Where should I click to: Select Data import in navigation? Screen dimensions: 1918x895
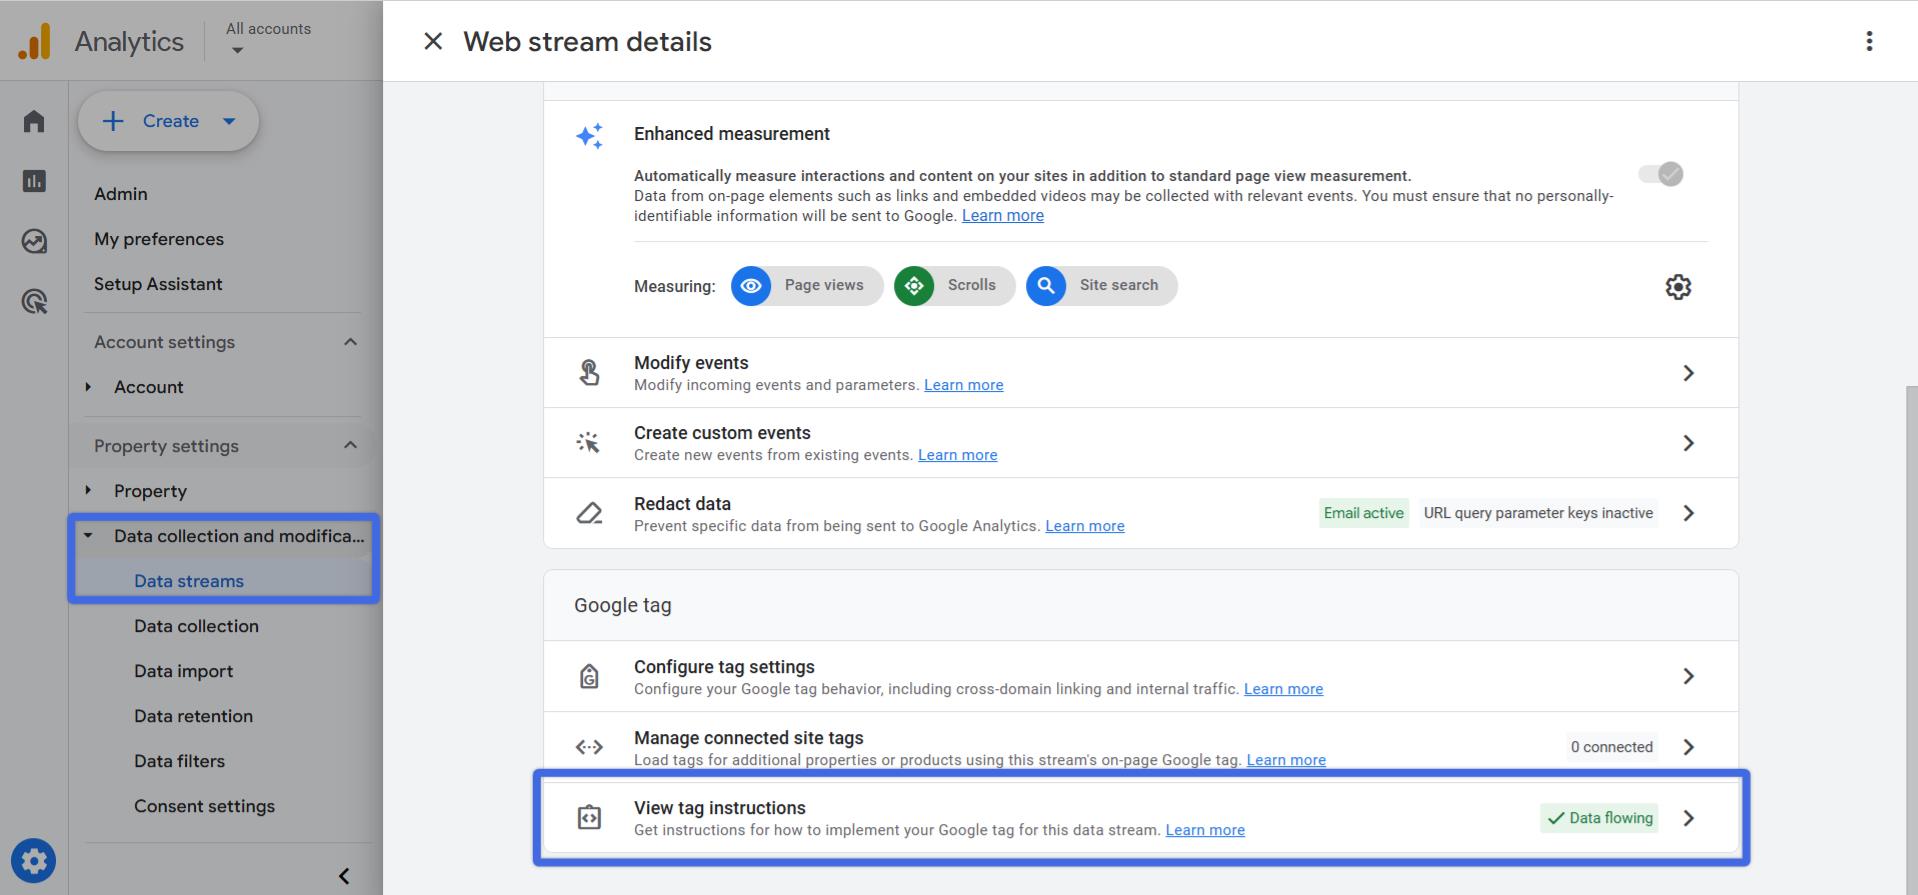pos(183,671)
